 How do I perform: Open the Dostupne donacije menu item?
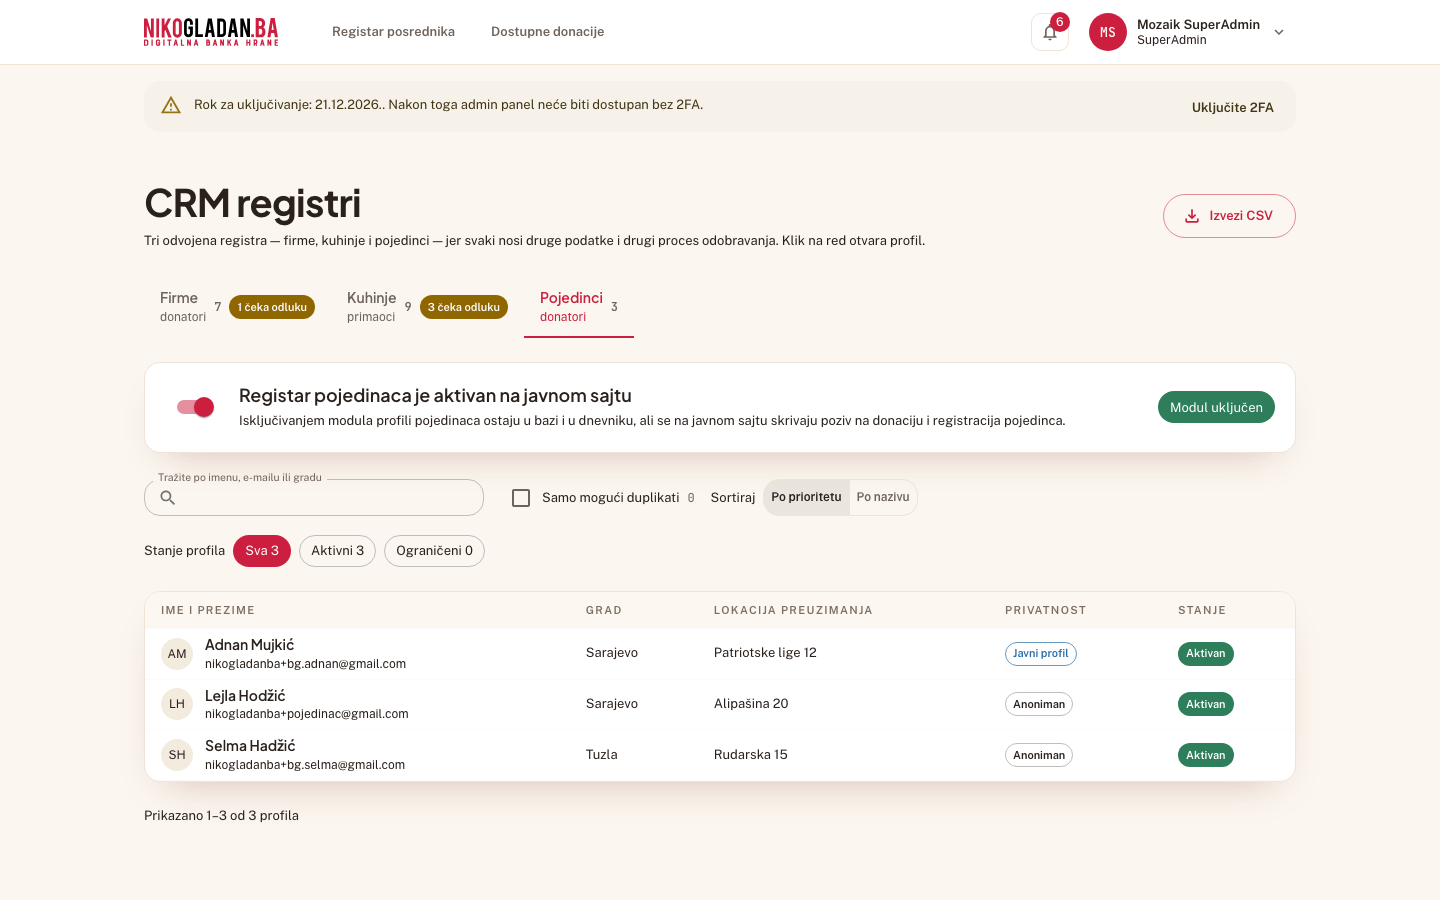547,32
